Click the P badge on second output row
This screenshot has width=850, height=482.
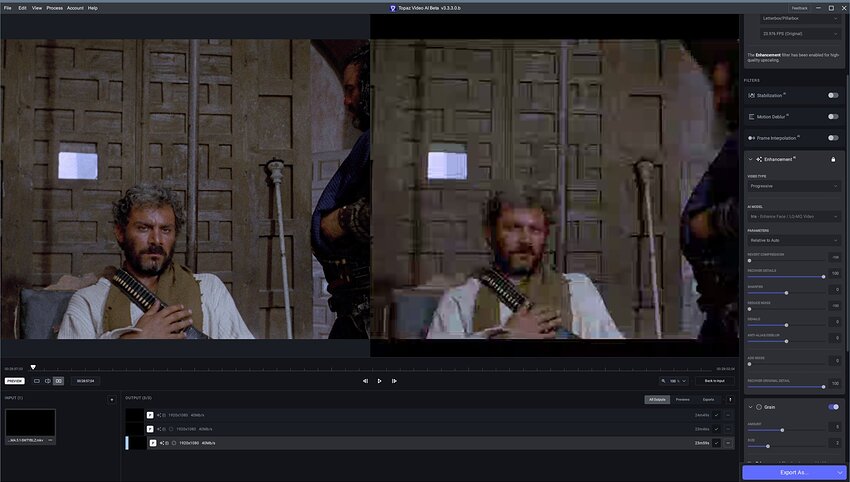click(150, 429)
